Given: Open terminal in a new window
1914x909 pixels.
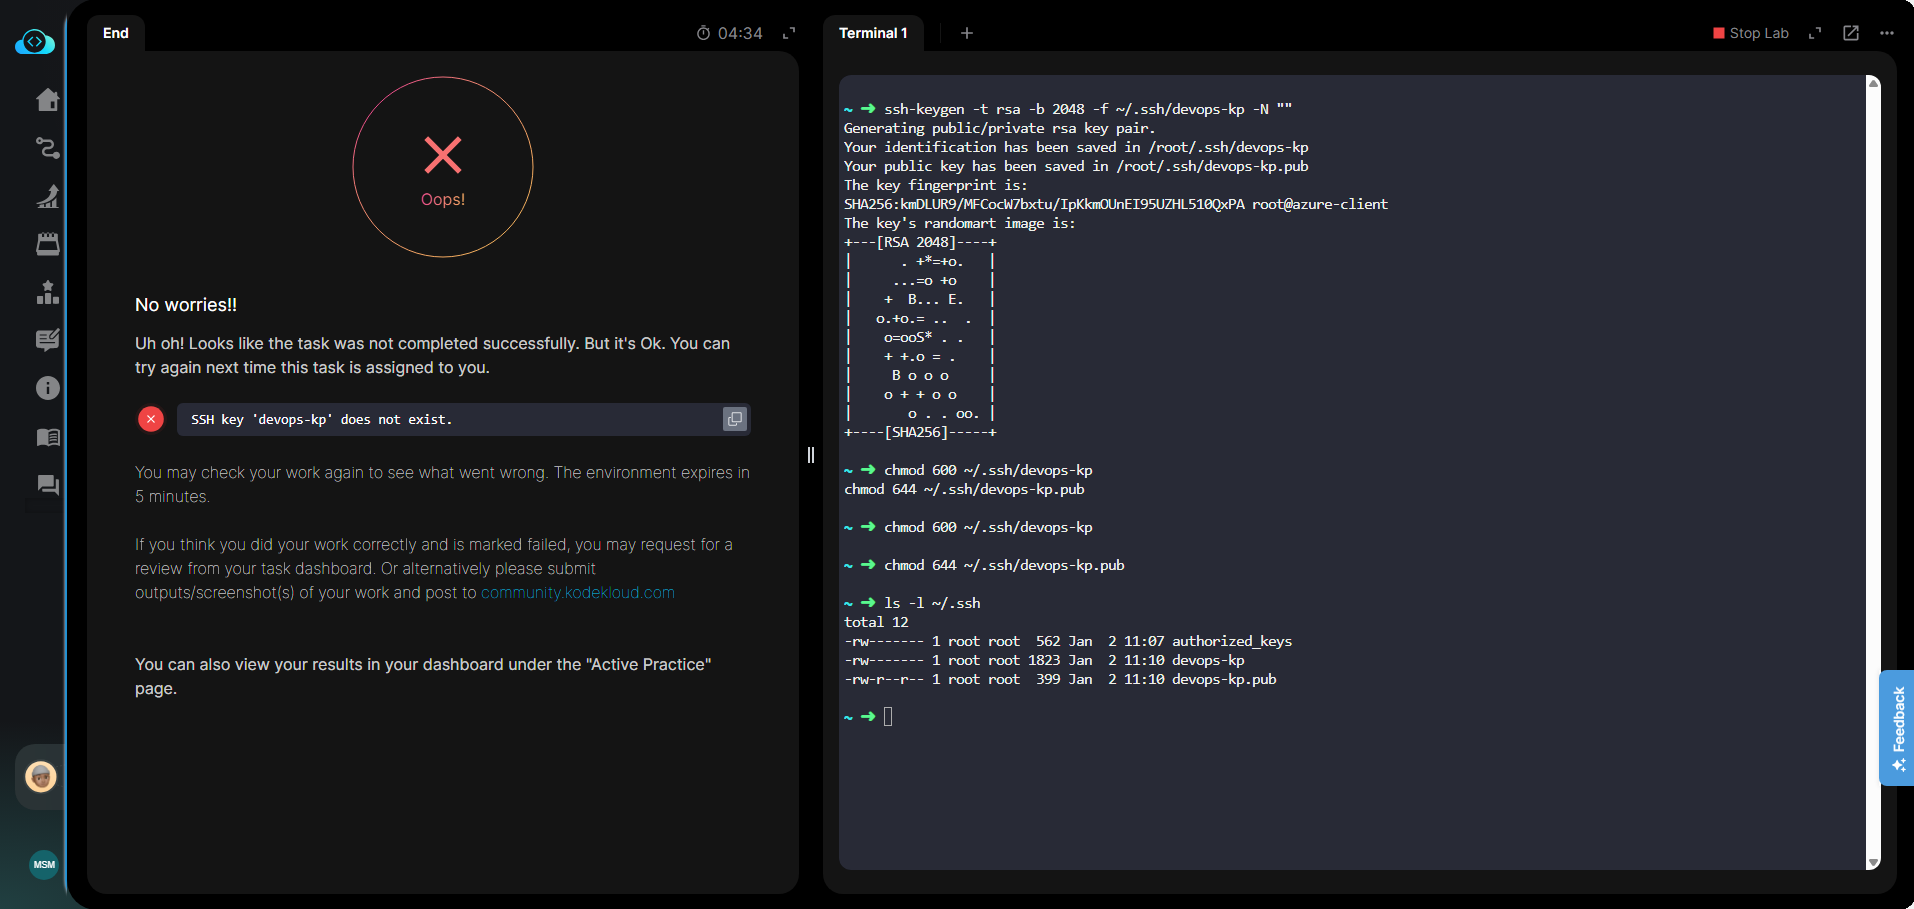Looking at the screenshot, I should (1851, 33).
